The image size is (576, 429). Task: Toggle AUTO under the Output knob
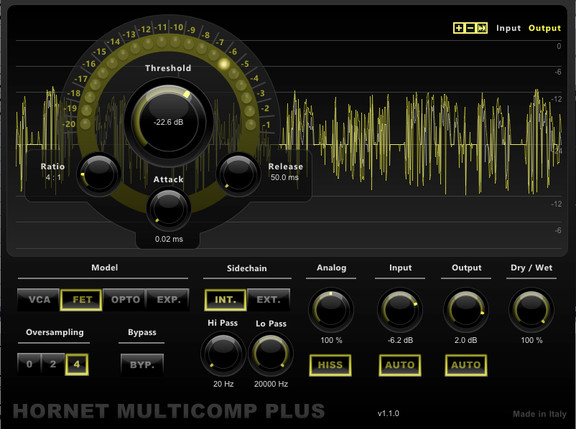466,365
